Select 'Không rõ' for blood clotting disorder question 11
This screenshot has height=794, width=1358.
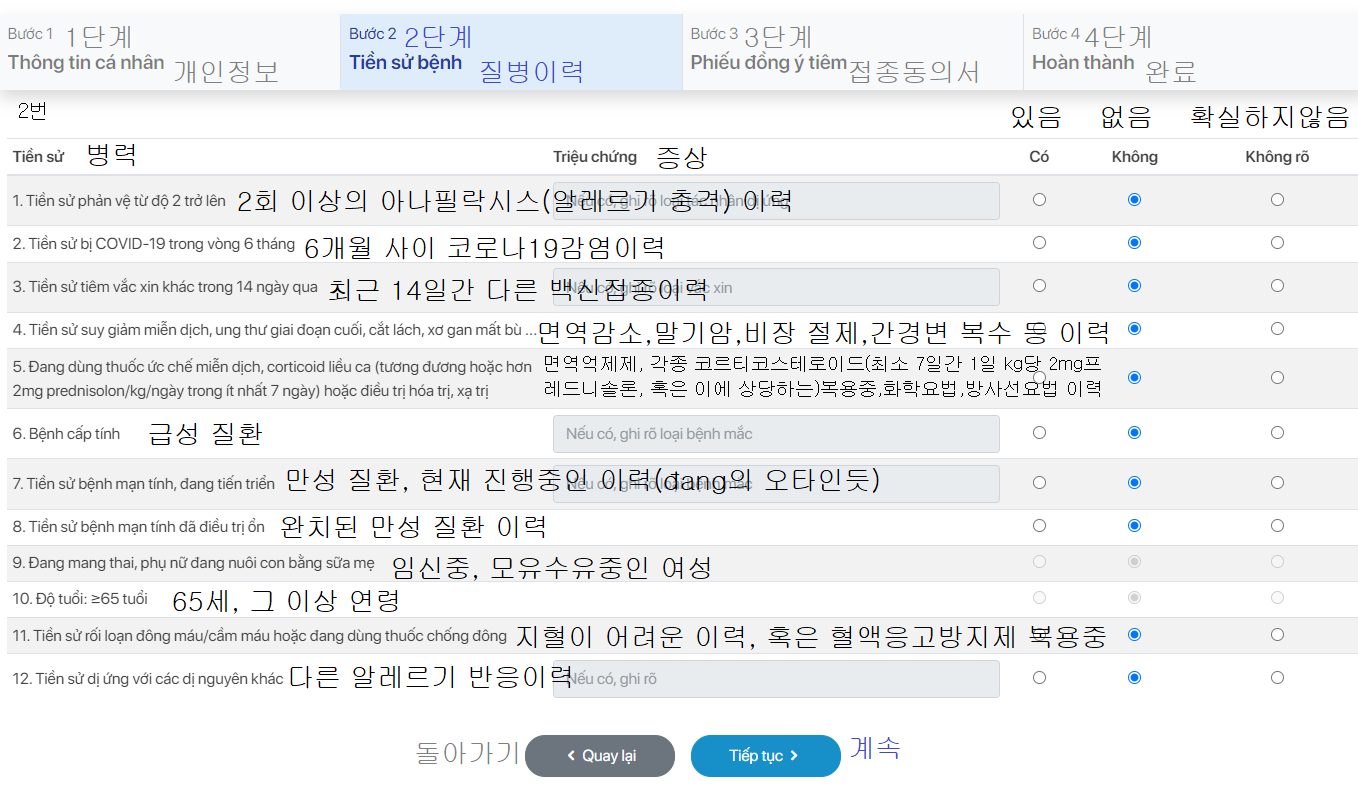pos(1277,634)
